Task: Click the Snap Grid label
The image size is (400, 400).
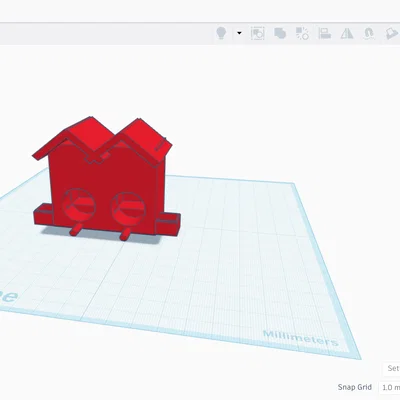Action: [354, 387]
